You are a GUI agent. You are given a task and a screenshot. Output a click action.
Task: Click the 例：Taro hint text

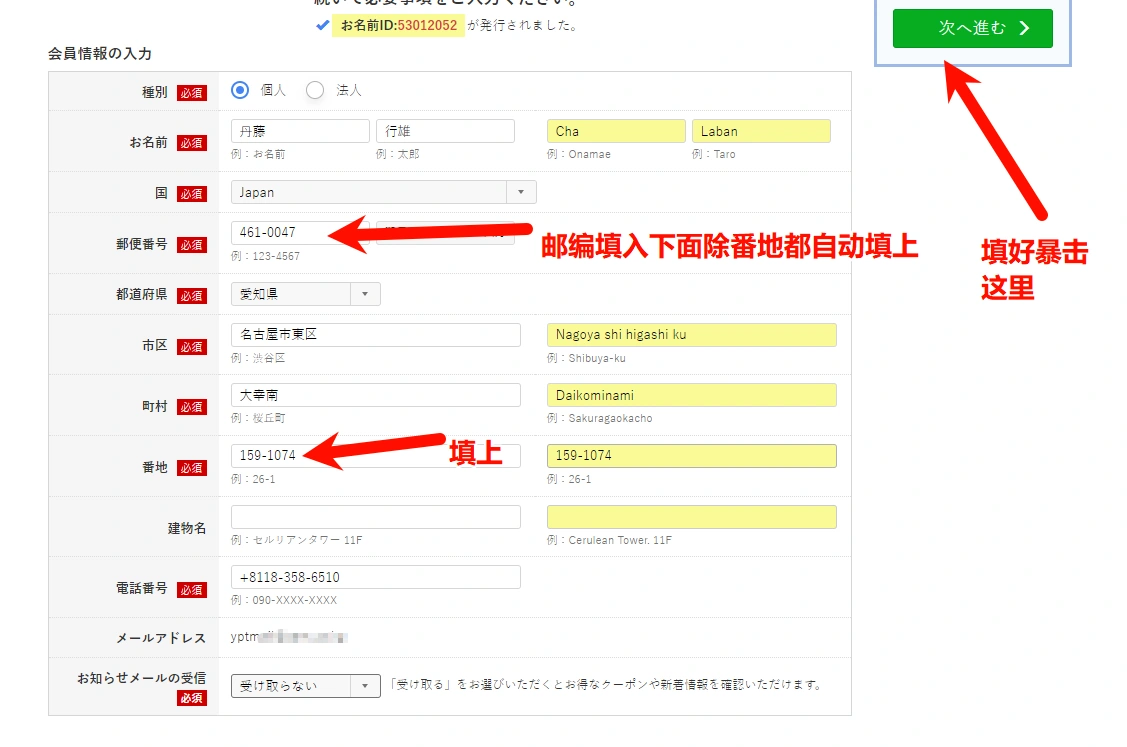(x=714, y=154)
